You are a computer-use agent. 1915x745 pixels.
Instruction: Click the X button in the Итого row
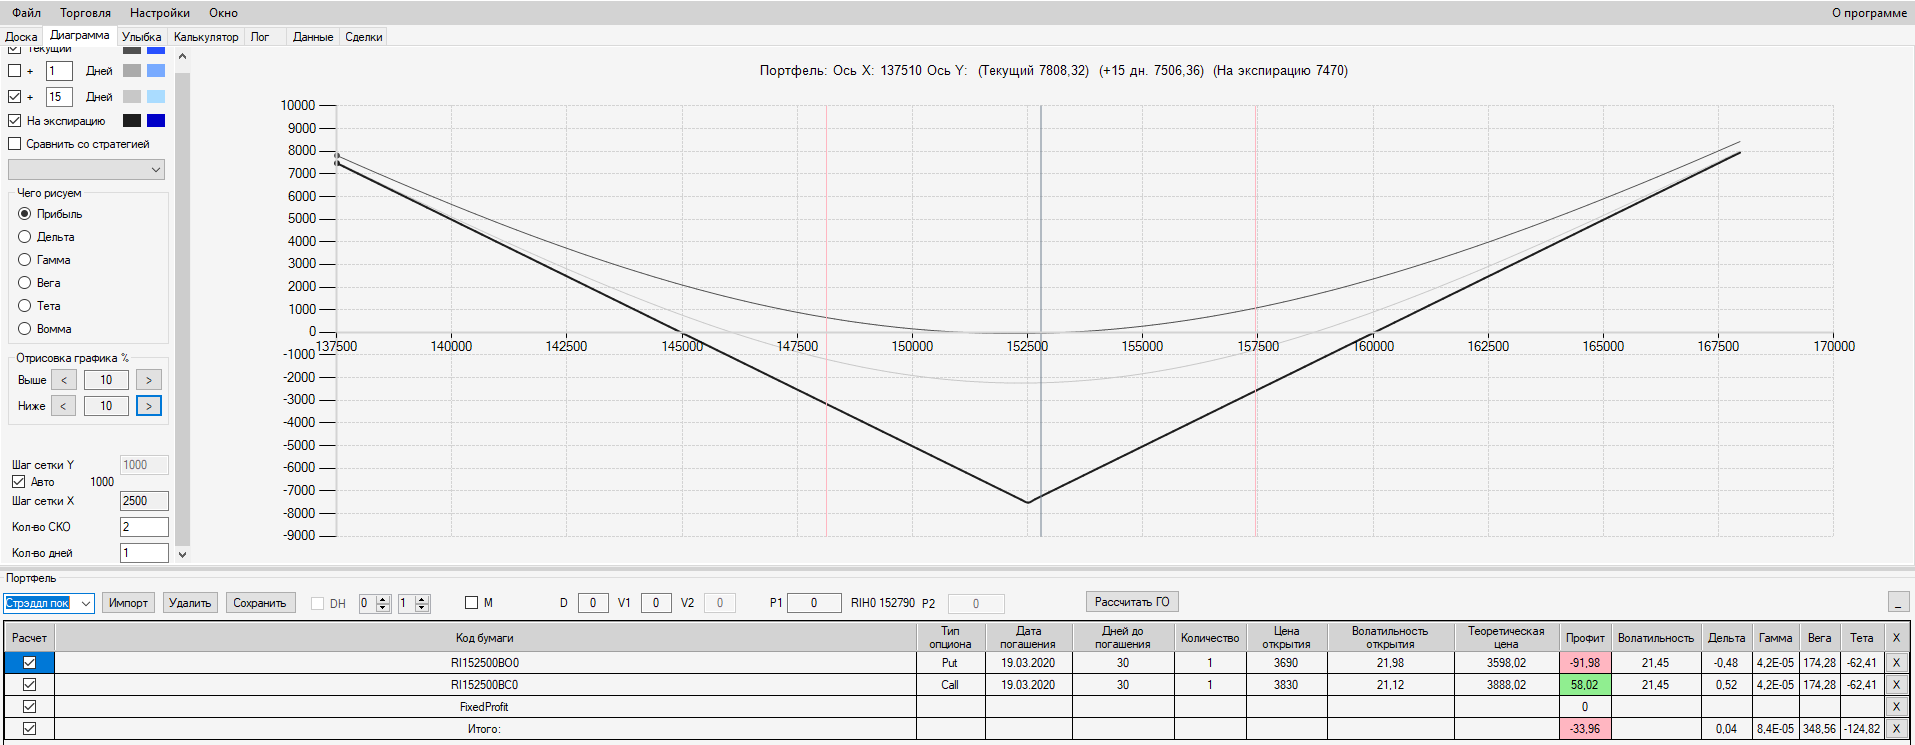click(x=1895, y=729)
